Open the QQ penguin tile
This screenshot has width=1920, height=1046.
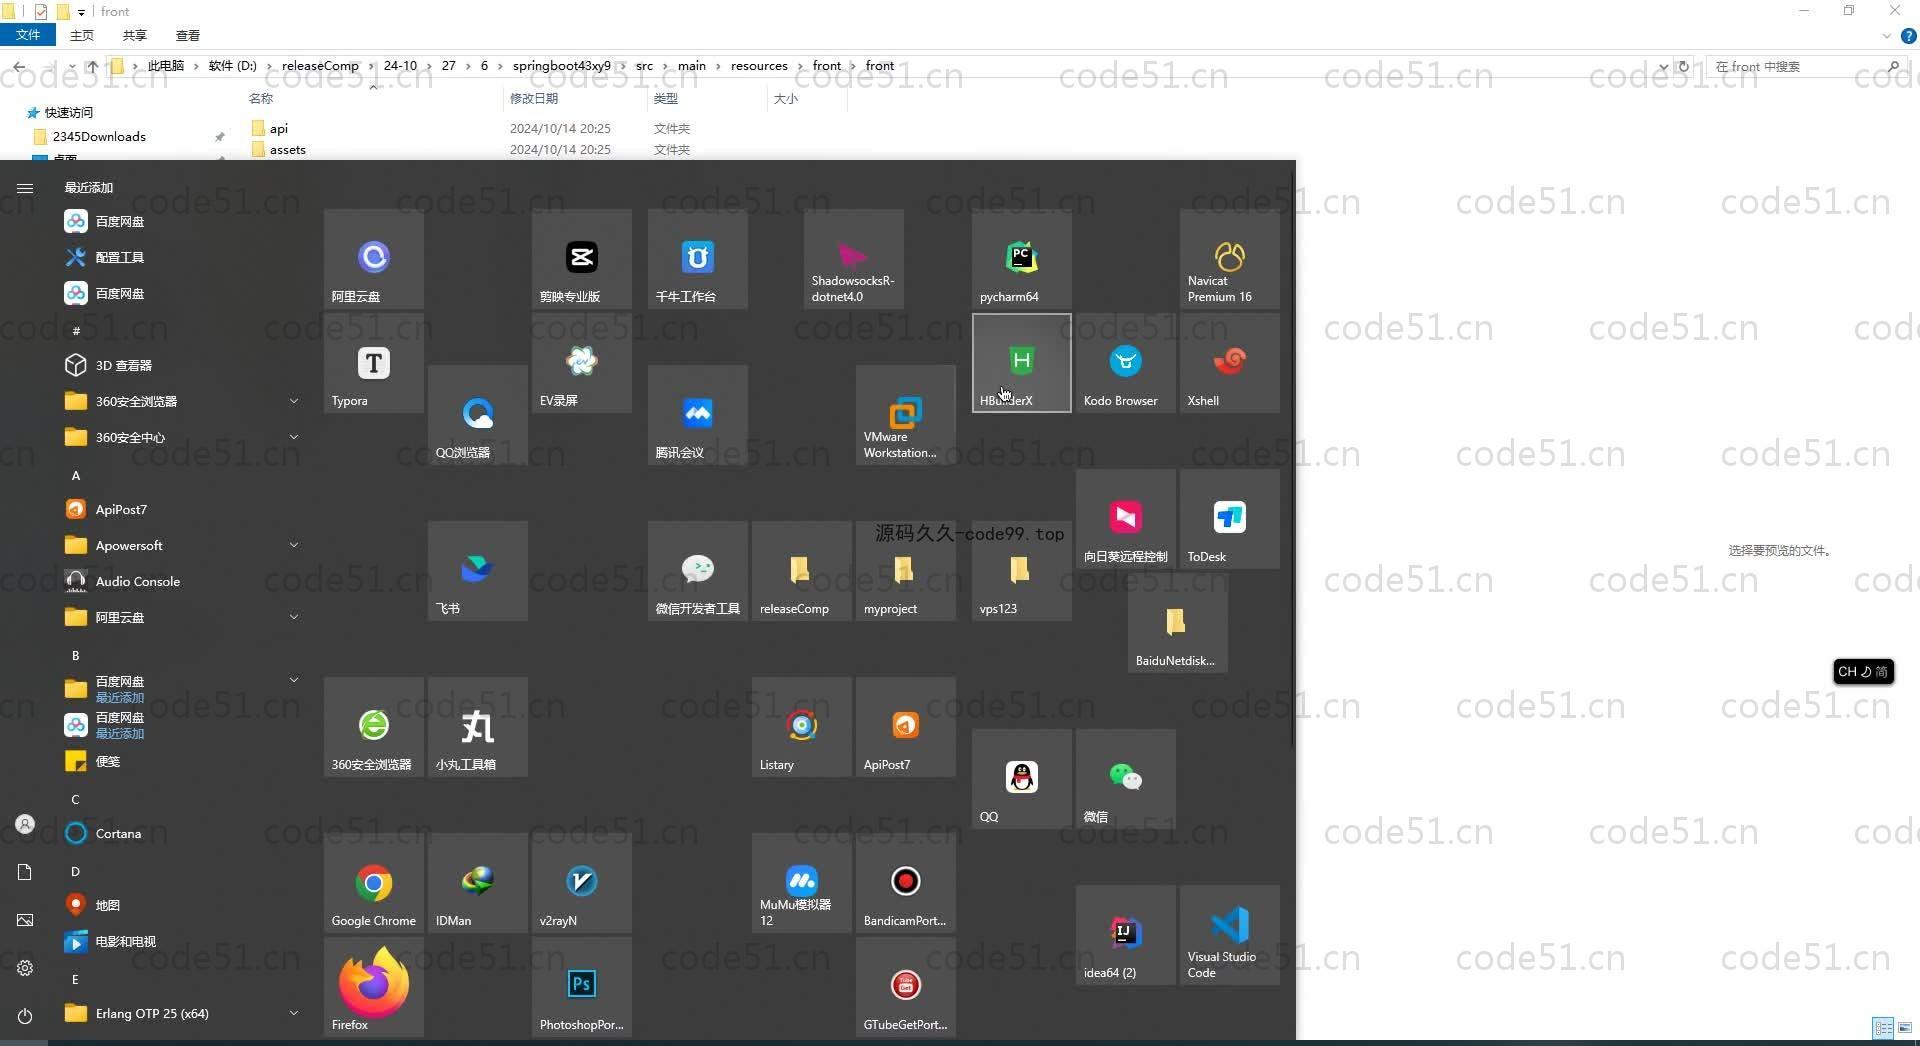(x=1021, y=779)
